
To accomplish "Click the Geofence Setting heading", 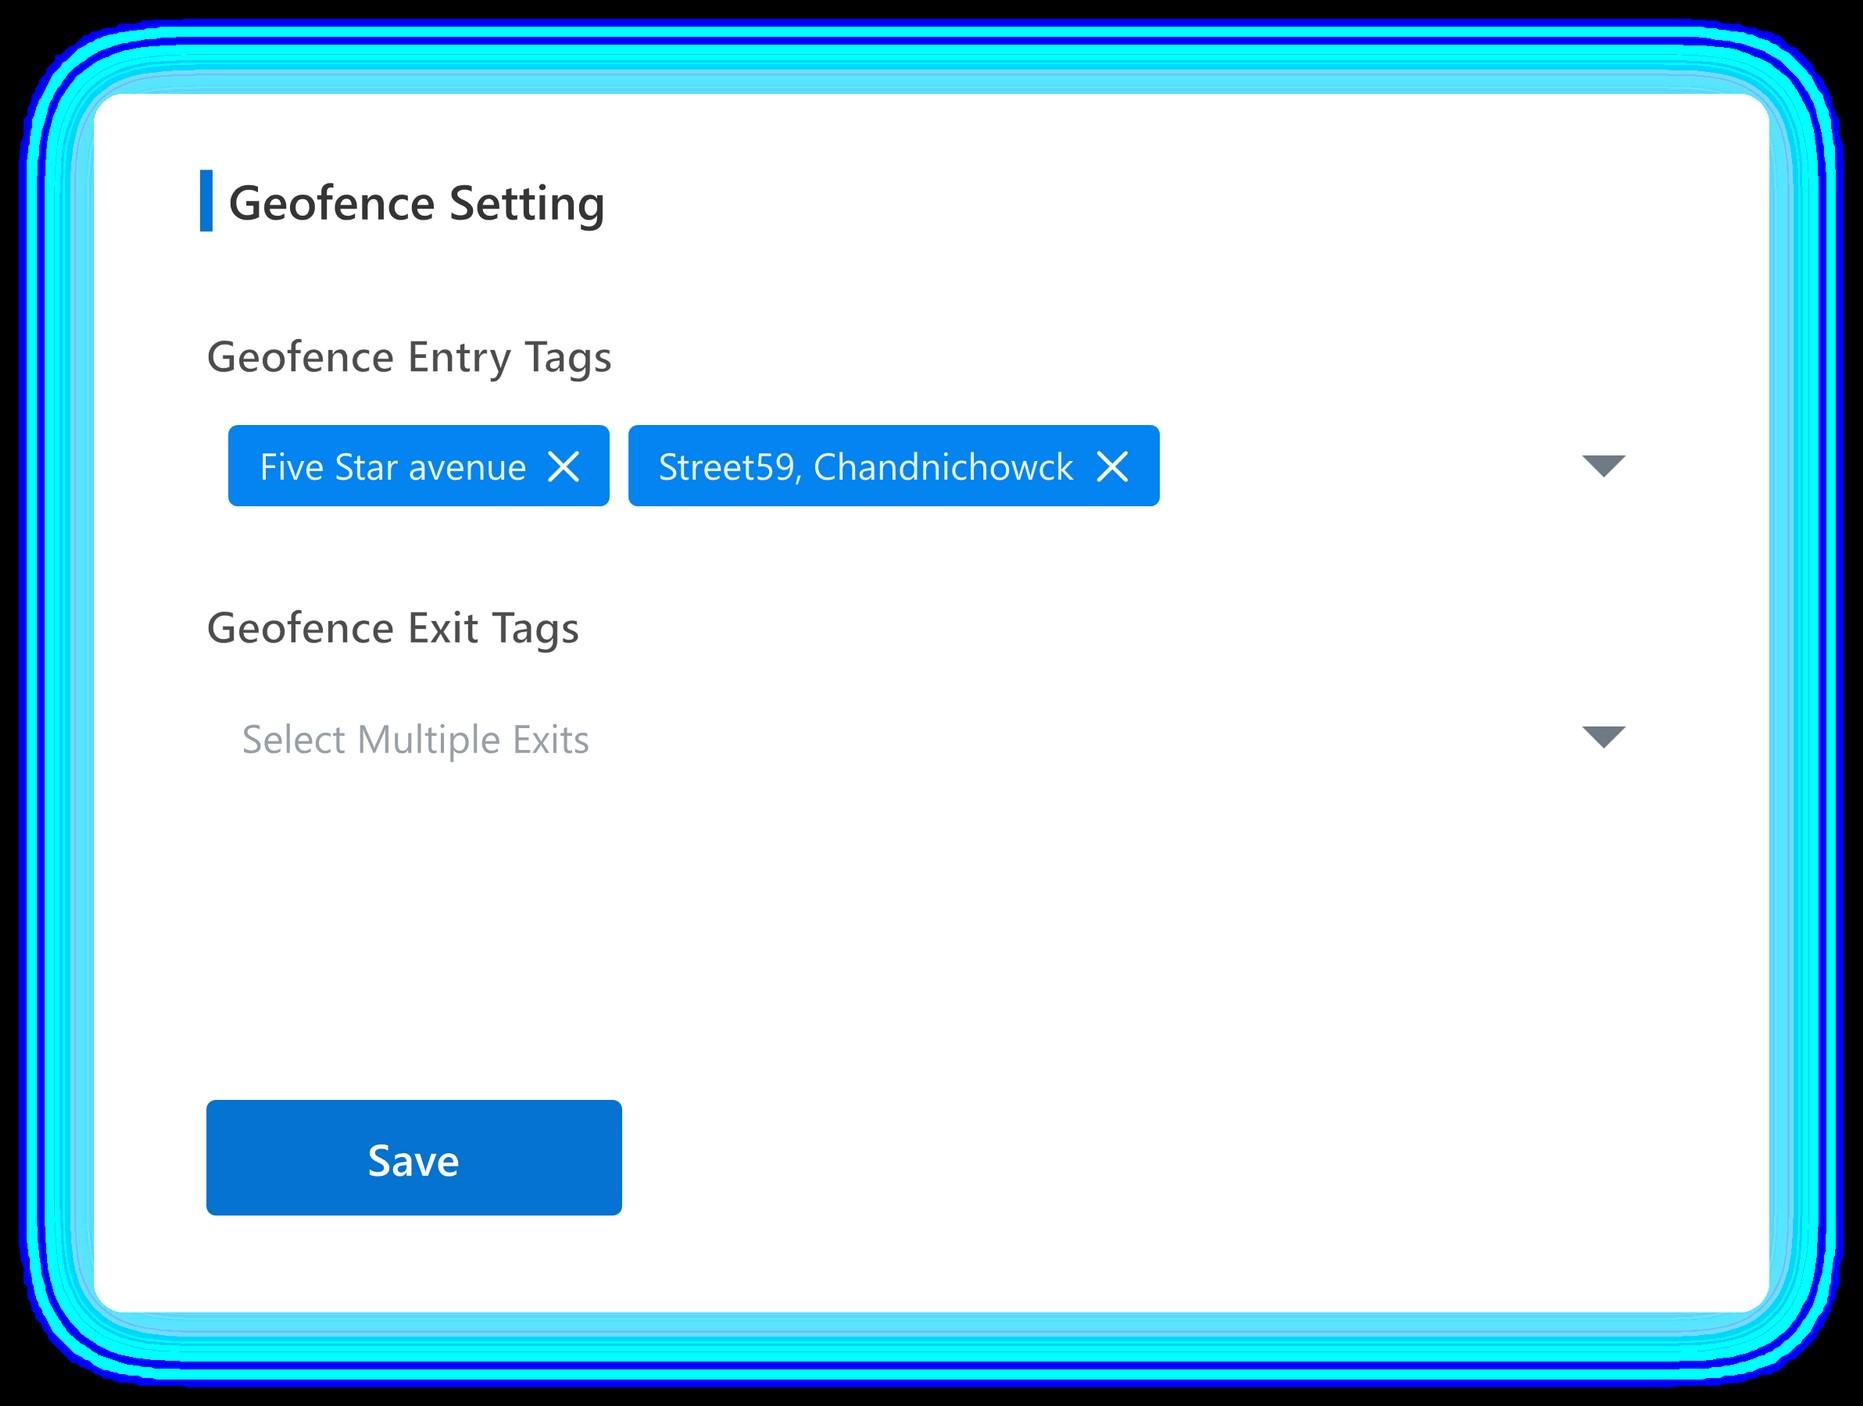I will tap(417, 204).
